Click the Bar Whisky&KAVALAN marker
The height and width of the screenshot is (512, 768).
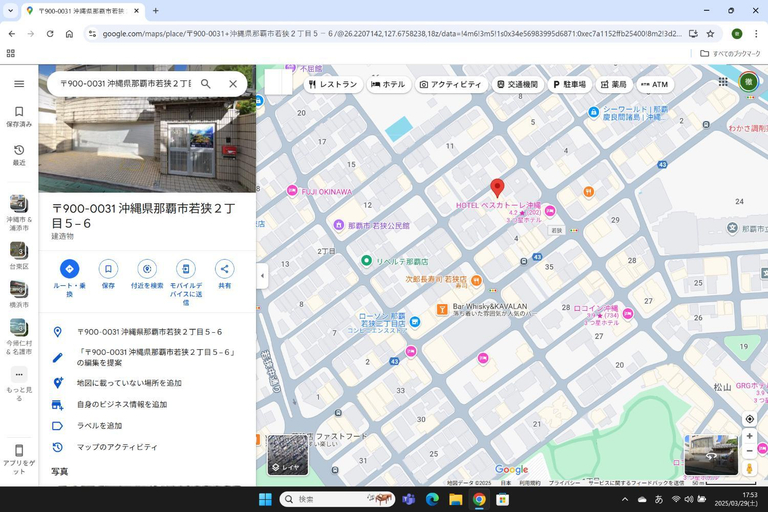(x=442, y=309)
